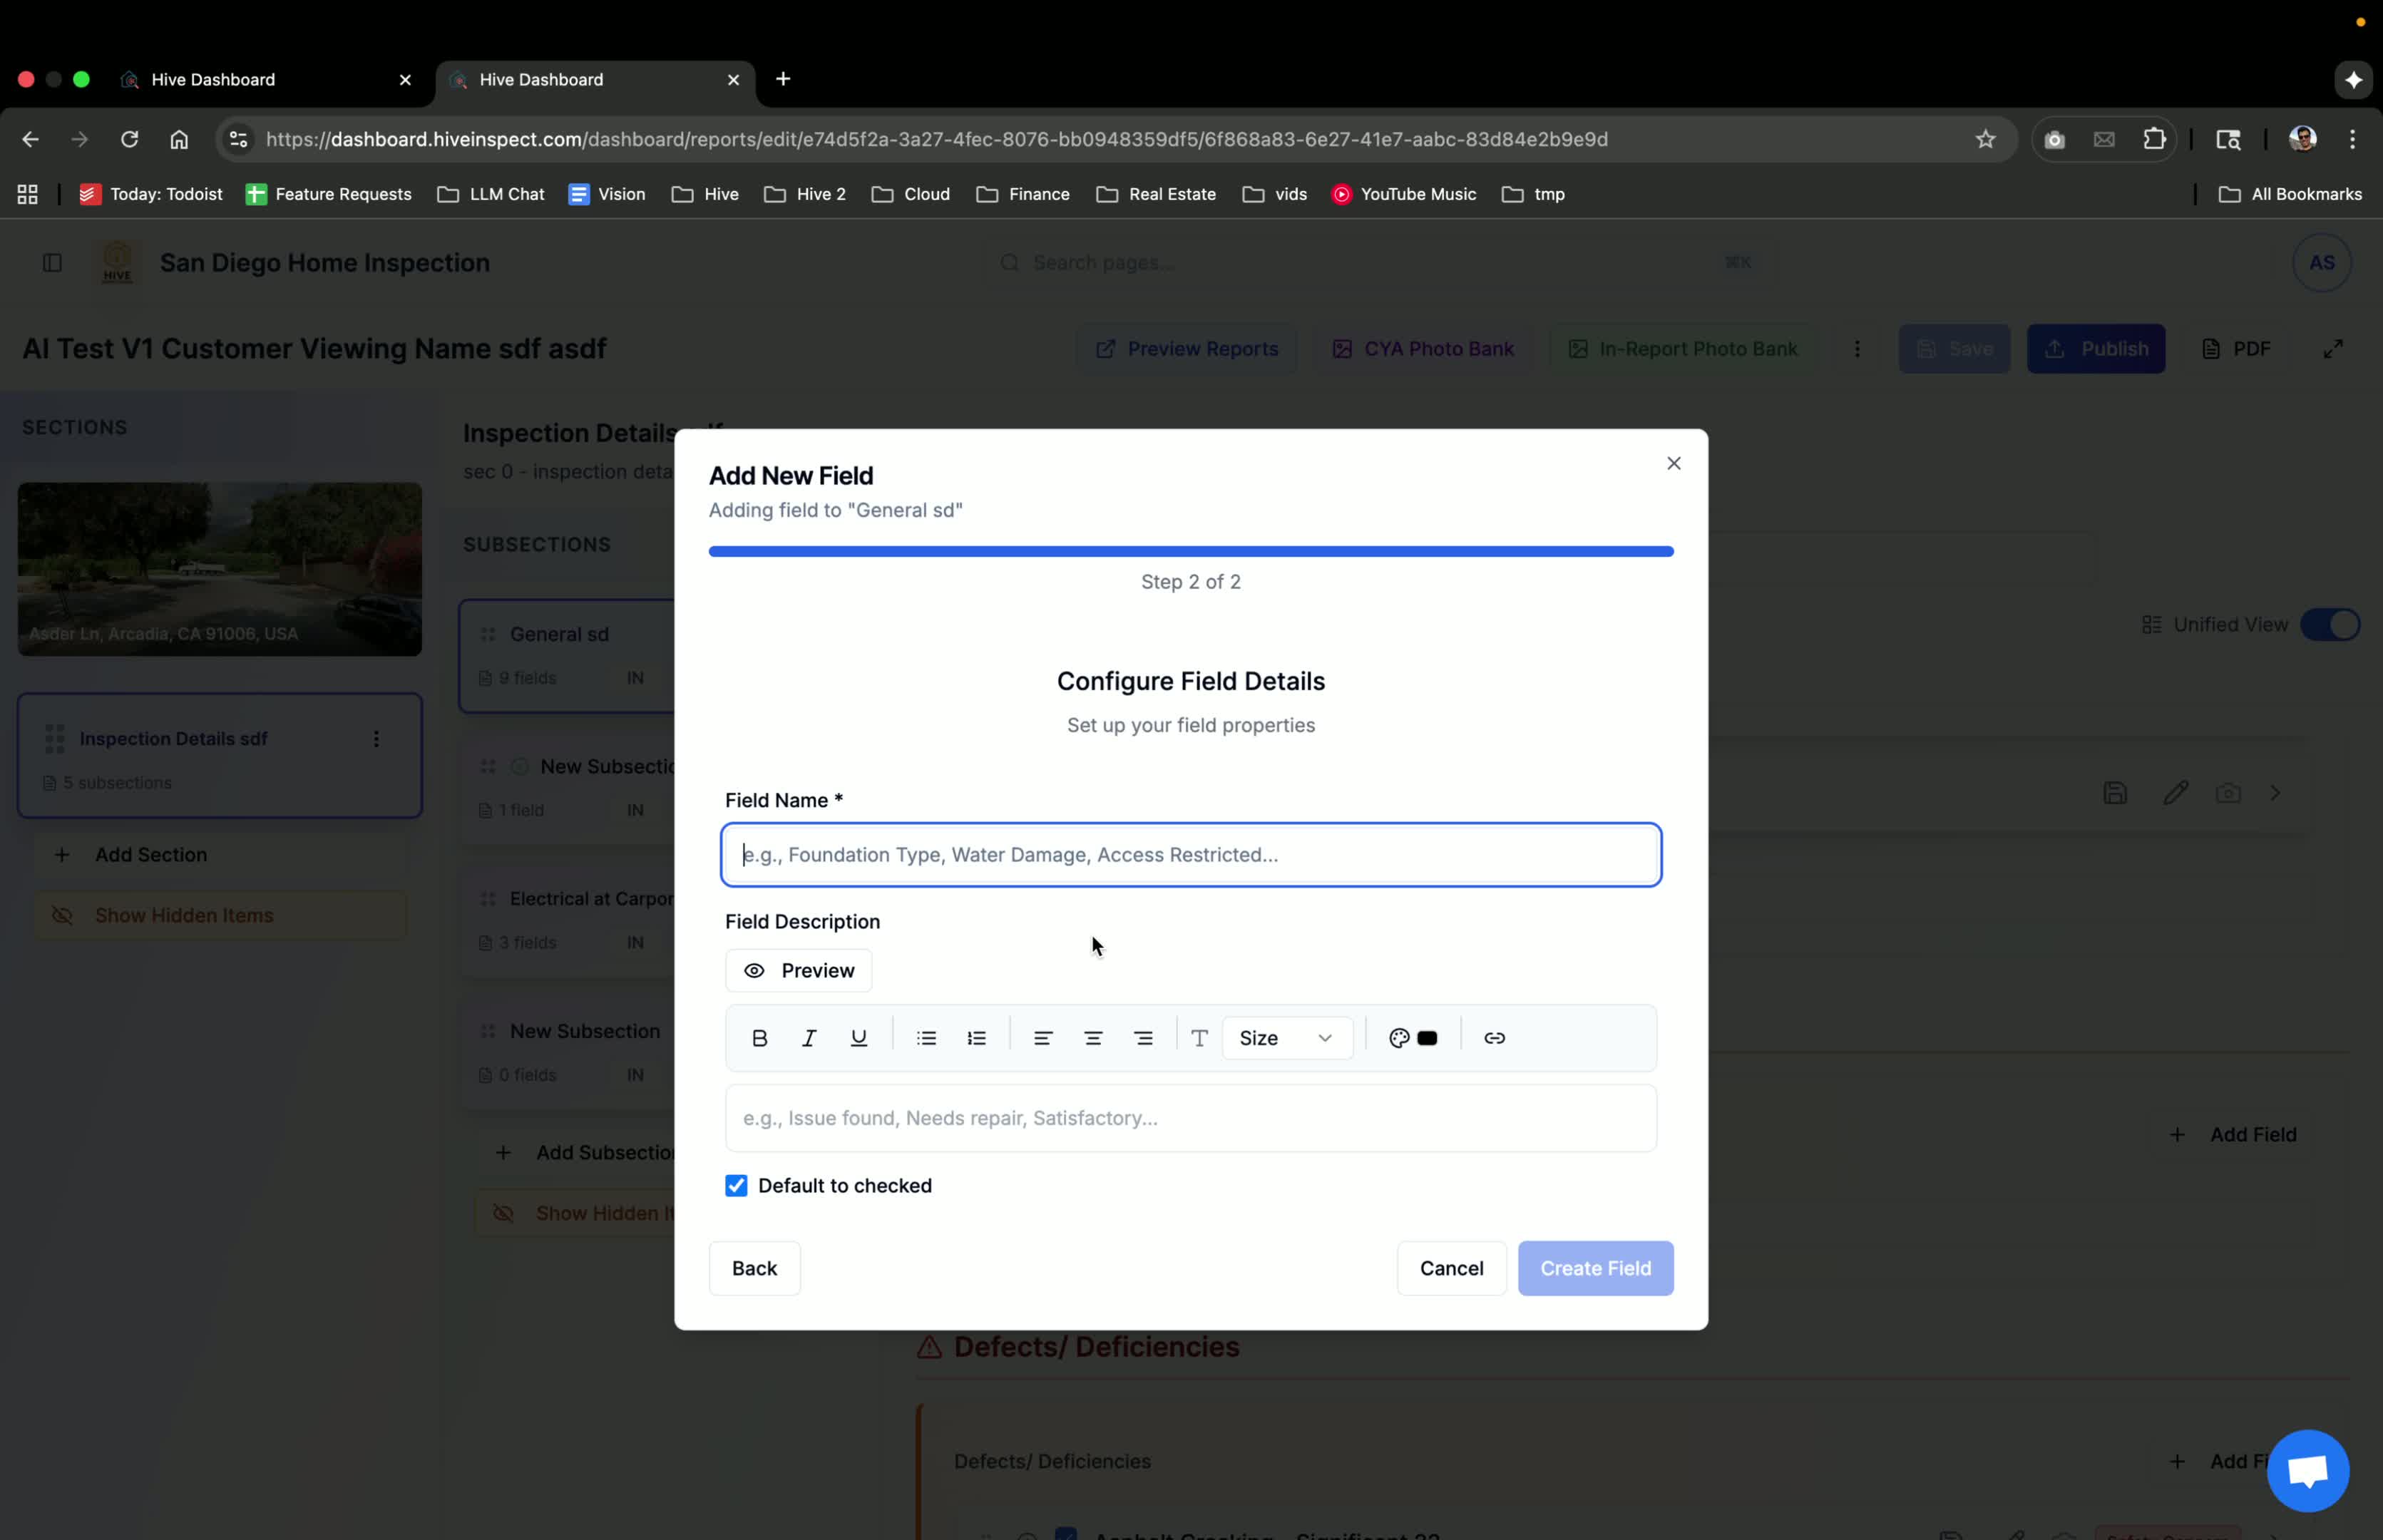Insert bulleted list in description
Viewport: 2383px width, 1540px height.
(926, 1038)
